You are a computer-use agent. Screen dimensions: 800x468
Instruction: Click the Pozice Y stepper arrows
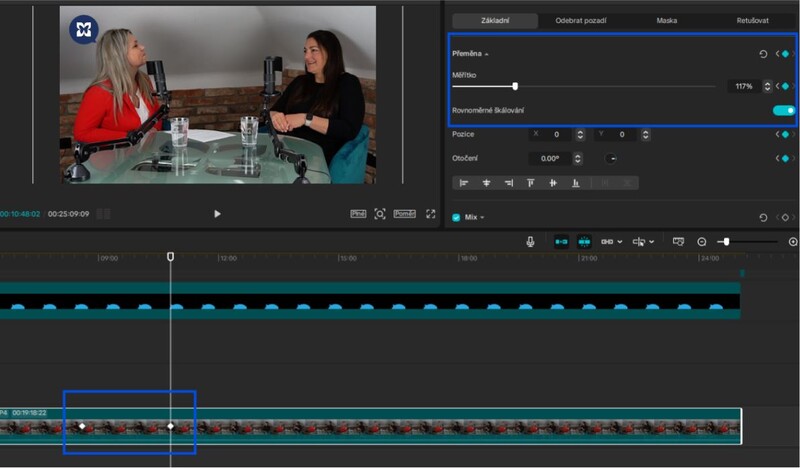(645, 135)
